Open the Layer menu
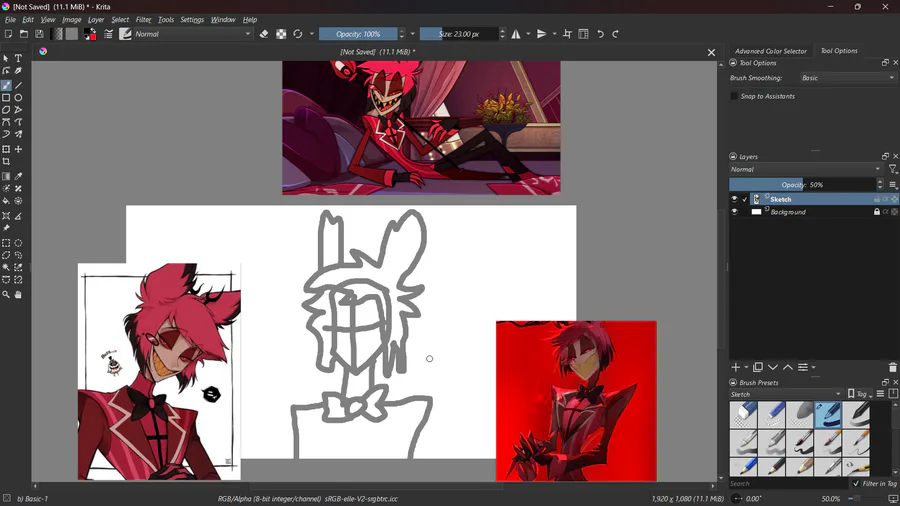This screenshot has height=506, width=900. click(96, 20)
